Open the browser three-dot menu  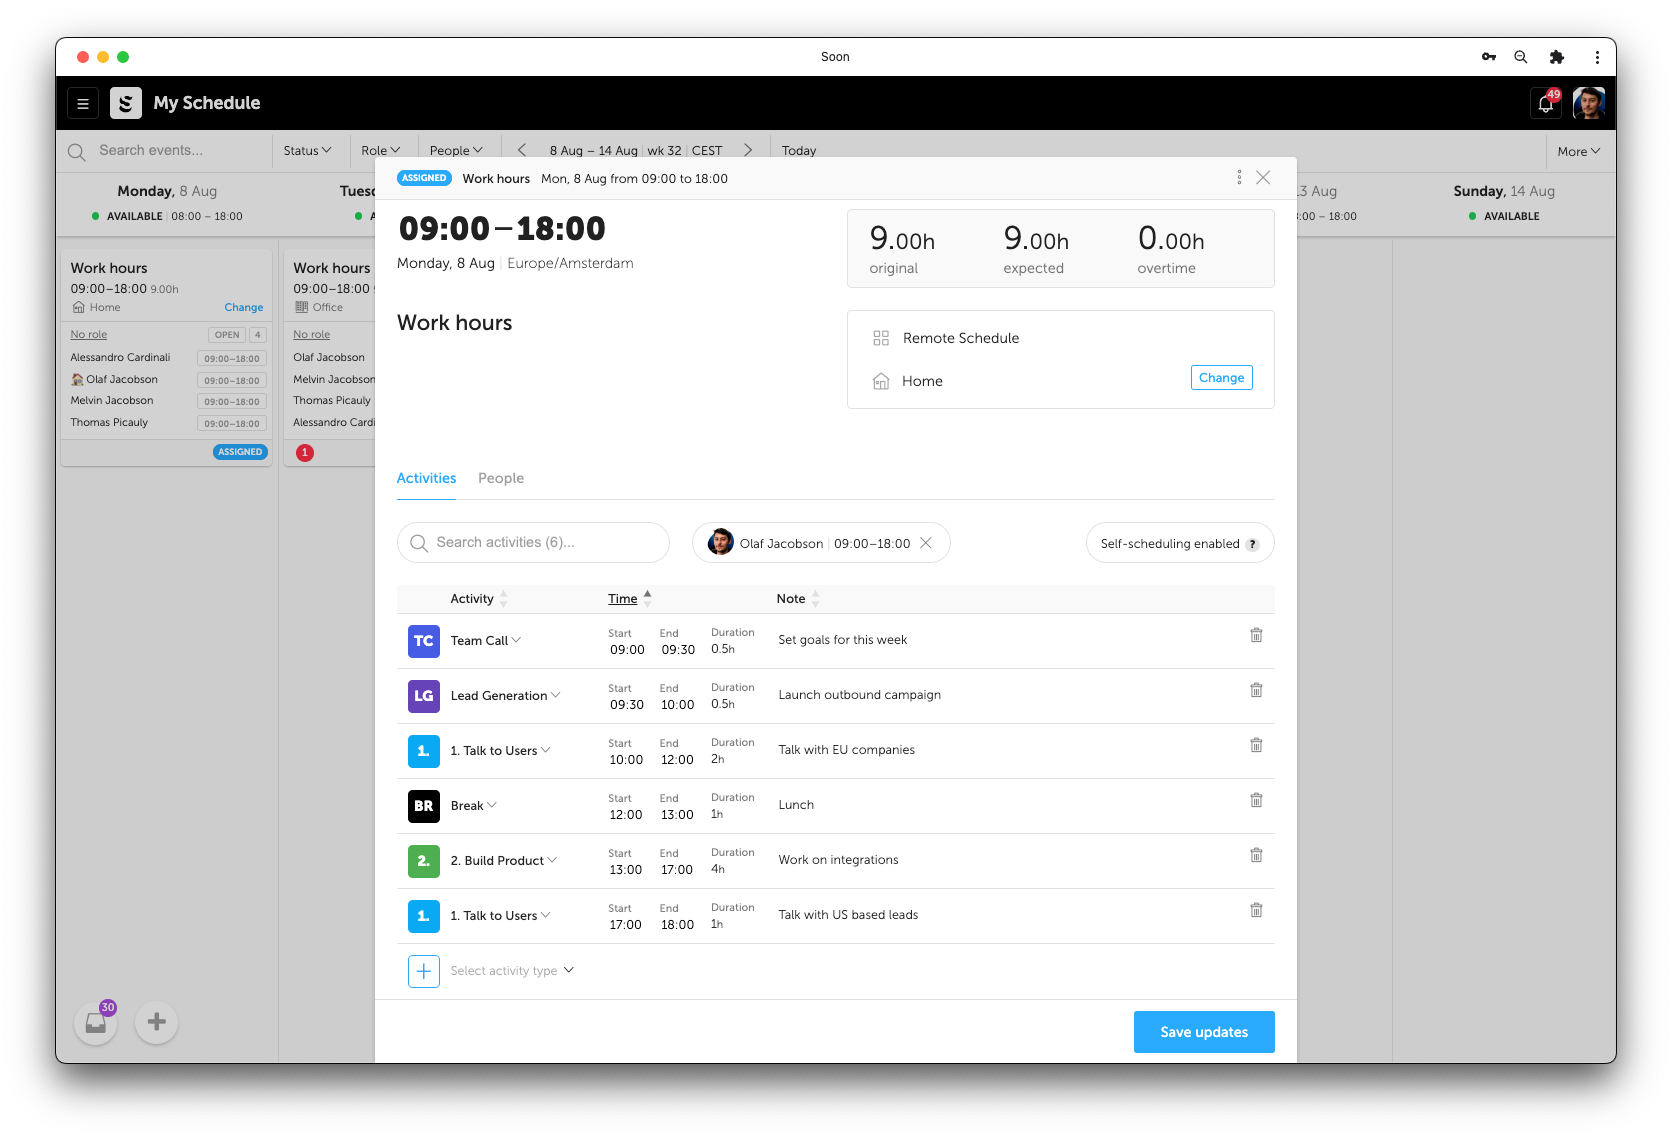coord(1597,57)
